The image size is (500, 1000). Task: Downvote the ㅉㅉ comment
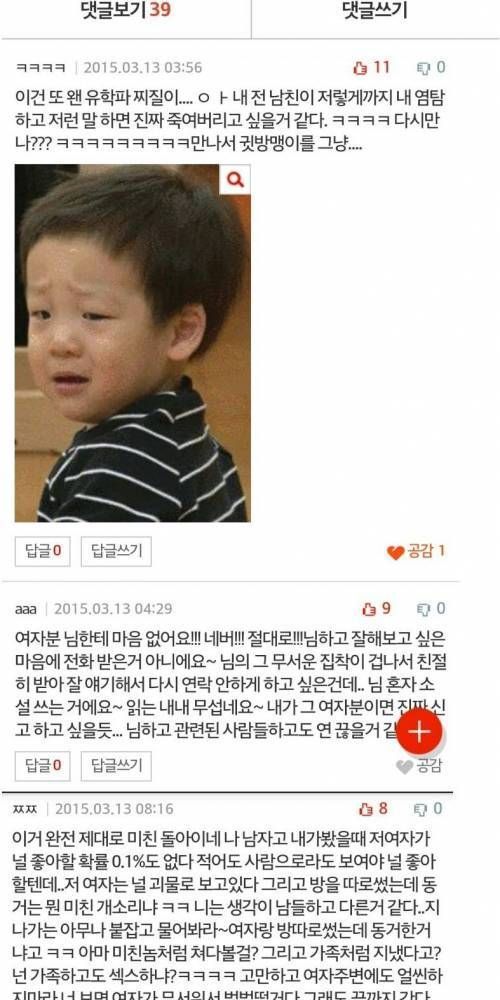[x=429, y=809]
